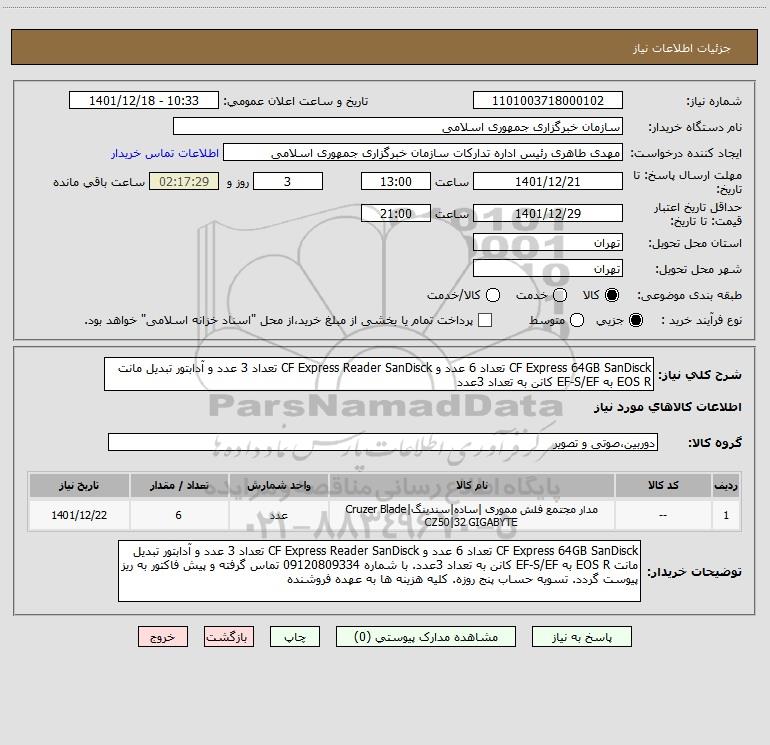Viewport: 770px width, 745px height.
Task: Click the نام کالا column header
Action: pos(471,486)
